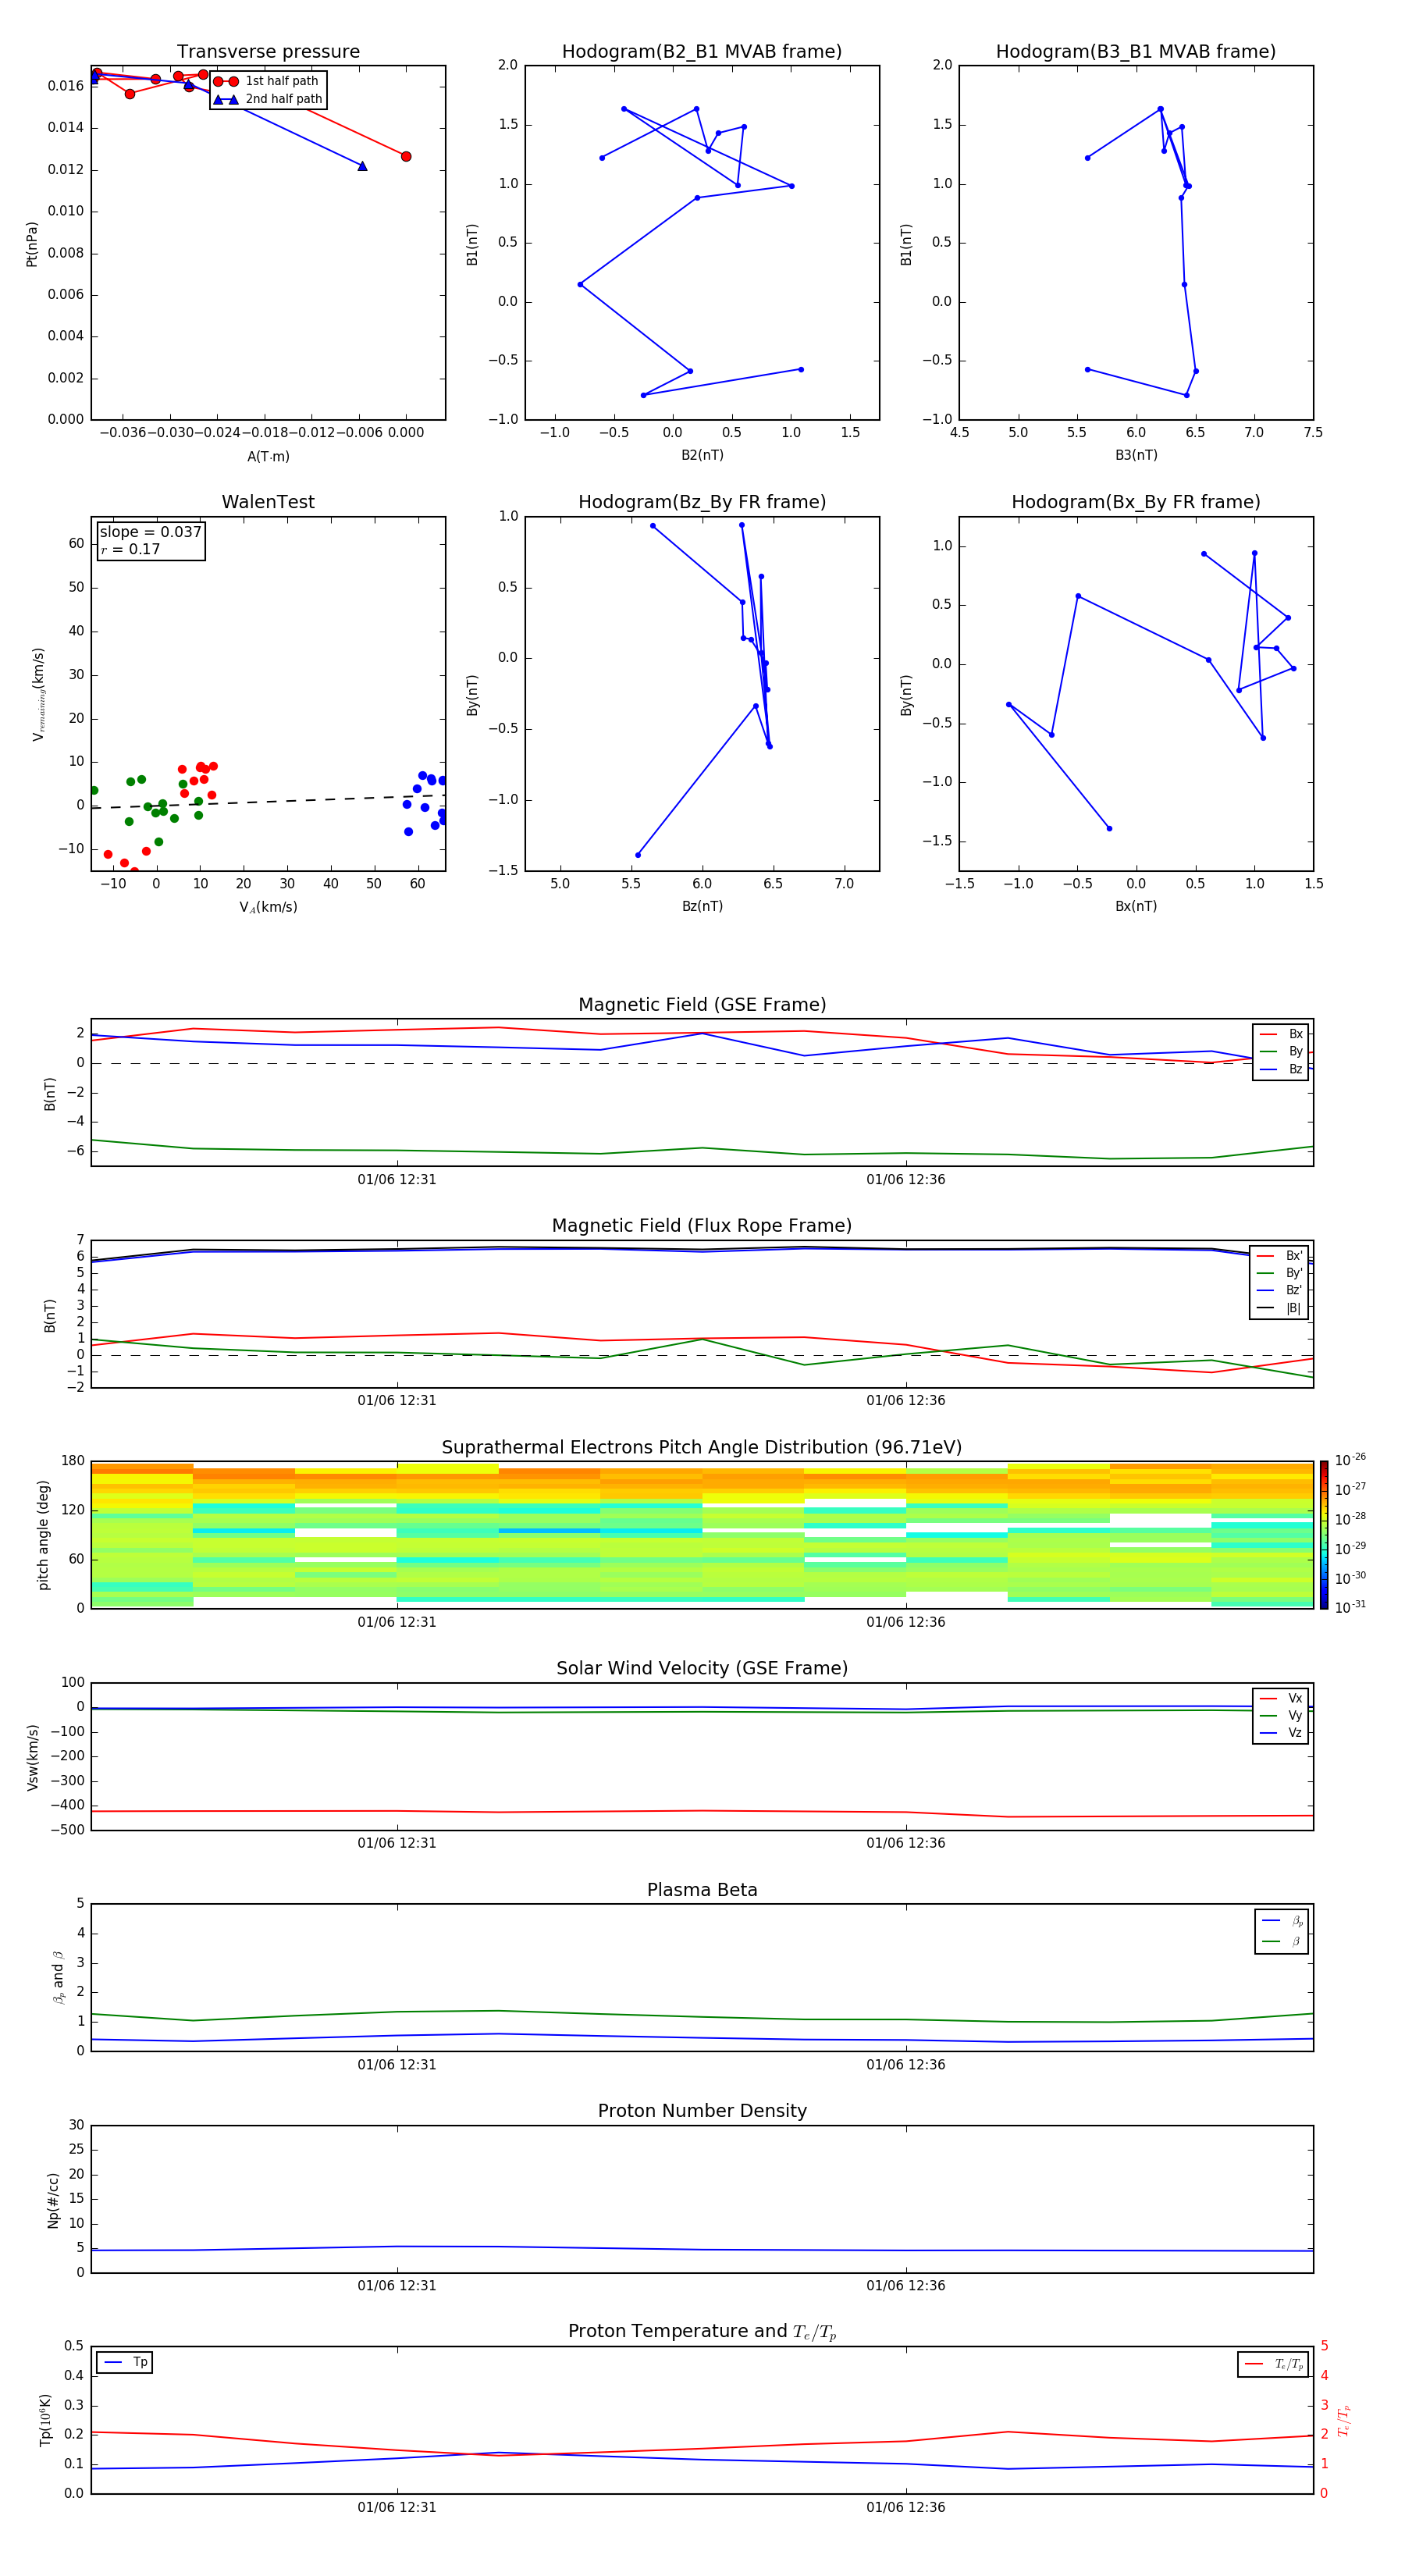Screen dimensions: 1405x2576
Task: Click the 'Proton Number Density' title
Action: tap(702, 2111)
